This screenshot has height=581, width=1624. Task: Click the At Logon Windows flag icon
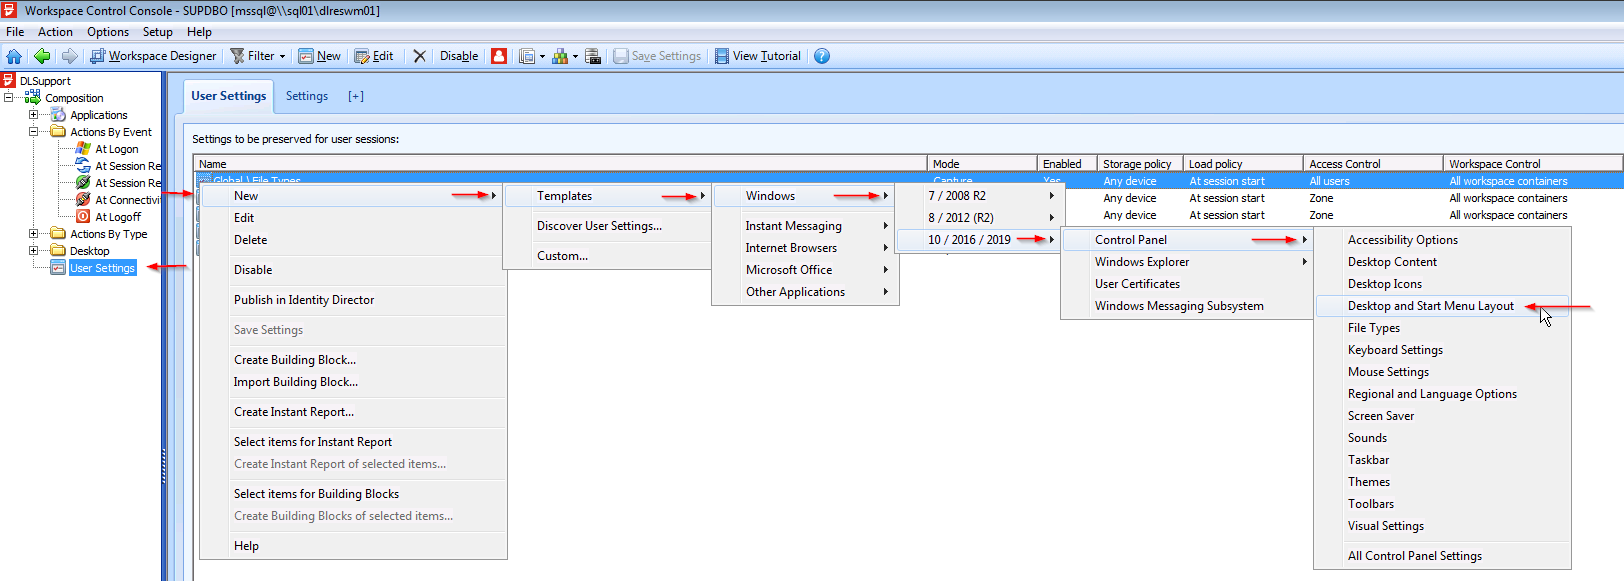(x=84, y=149)
